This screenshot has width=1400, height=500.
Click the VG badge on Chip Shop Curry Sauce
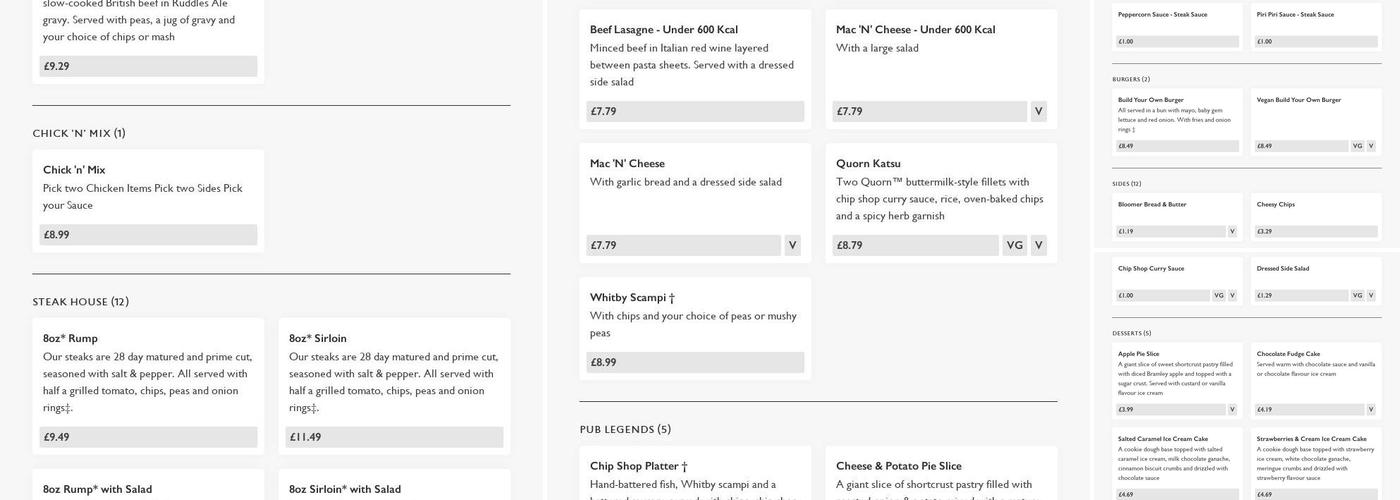[x=1218, y=296]
